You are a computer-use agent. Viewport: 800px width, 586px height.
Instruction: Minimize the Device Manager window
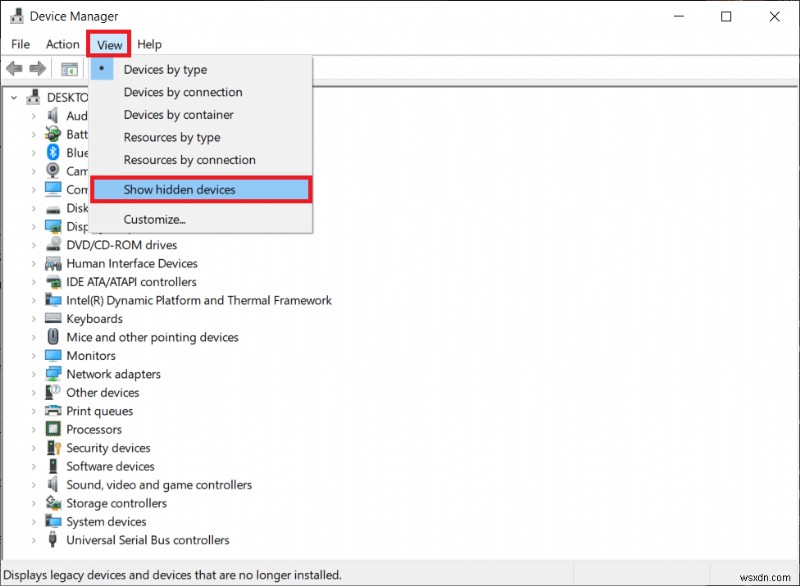click(679, 16)
